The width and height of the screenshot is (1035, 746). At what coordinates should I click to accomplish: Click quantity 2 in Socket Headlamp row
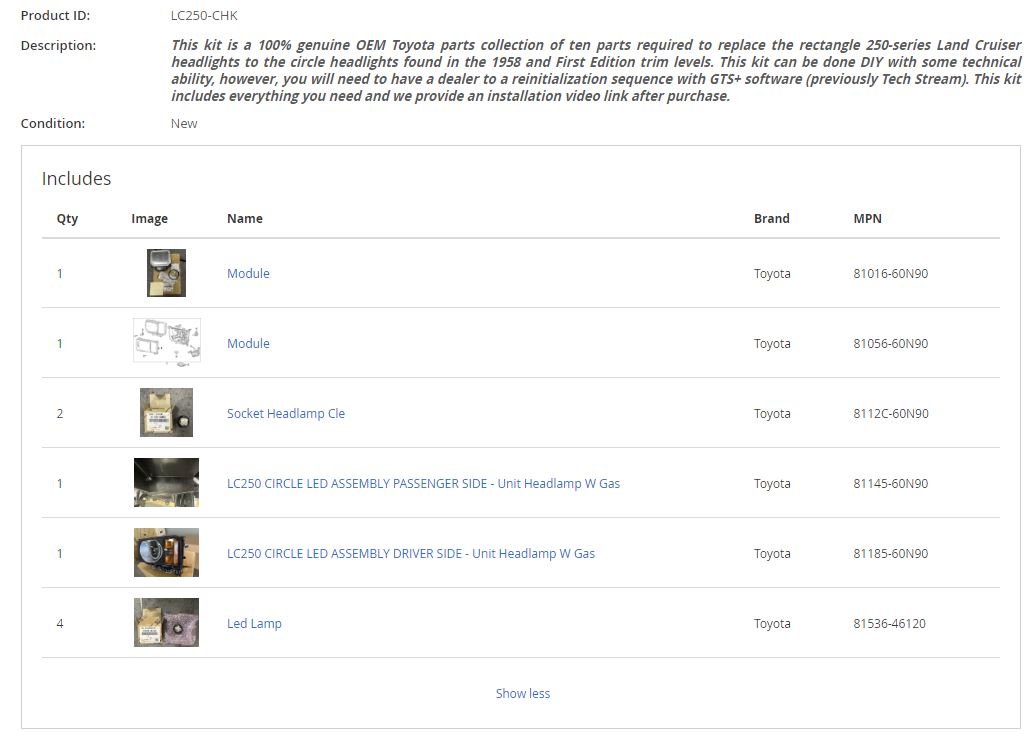click(60, 413)
